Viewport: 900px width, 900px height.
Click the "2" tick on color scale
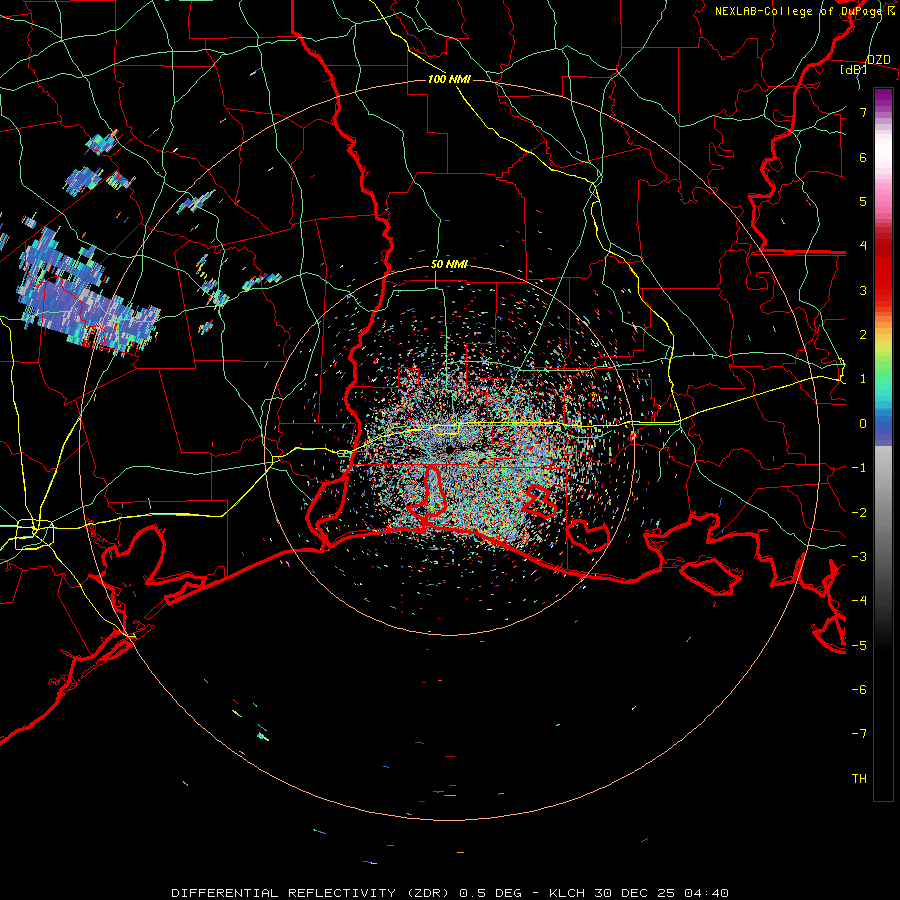pos(863,335)
